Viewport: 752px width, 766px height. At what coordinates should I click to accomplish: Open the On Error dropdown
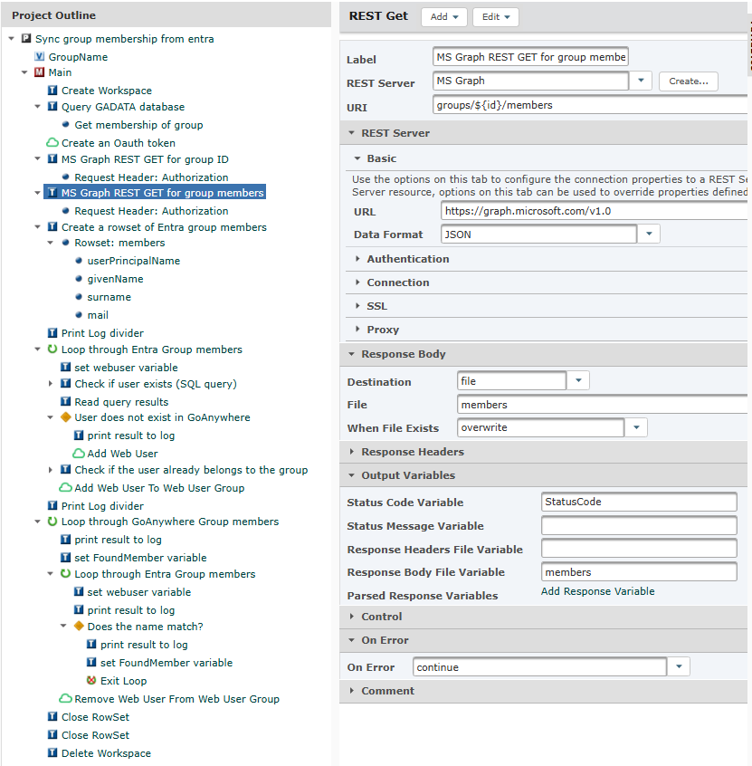pyautogui.click(x=679, y=667)
